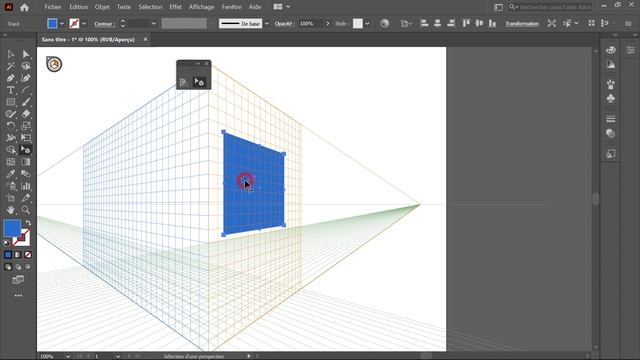
Task: Open the Sélection menu
Action: tap(150, 7)
